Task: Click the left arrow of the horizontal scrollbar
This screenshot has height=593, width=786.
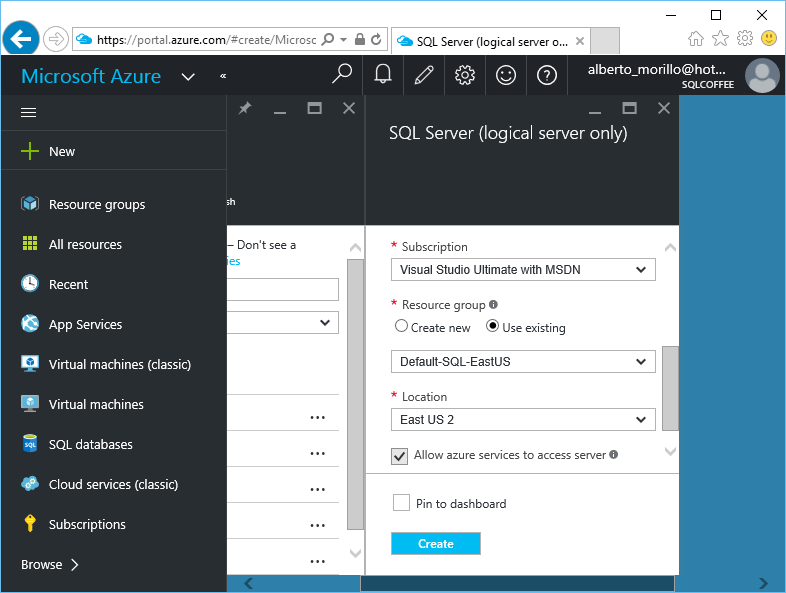Action: coord(249,583)
